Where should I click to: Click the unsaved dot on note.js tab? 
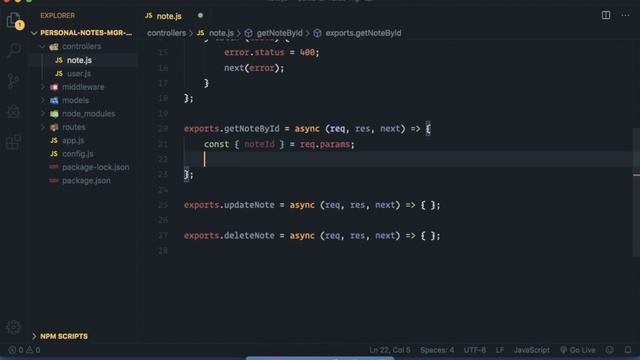200,16
